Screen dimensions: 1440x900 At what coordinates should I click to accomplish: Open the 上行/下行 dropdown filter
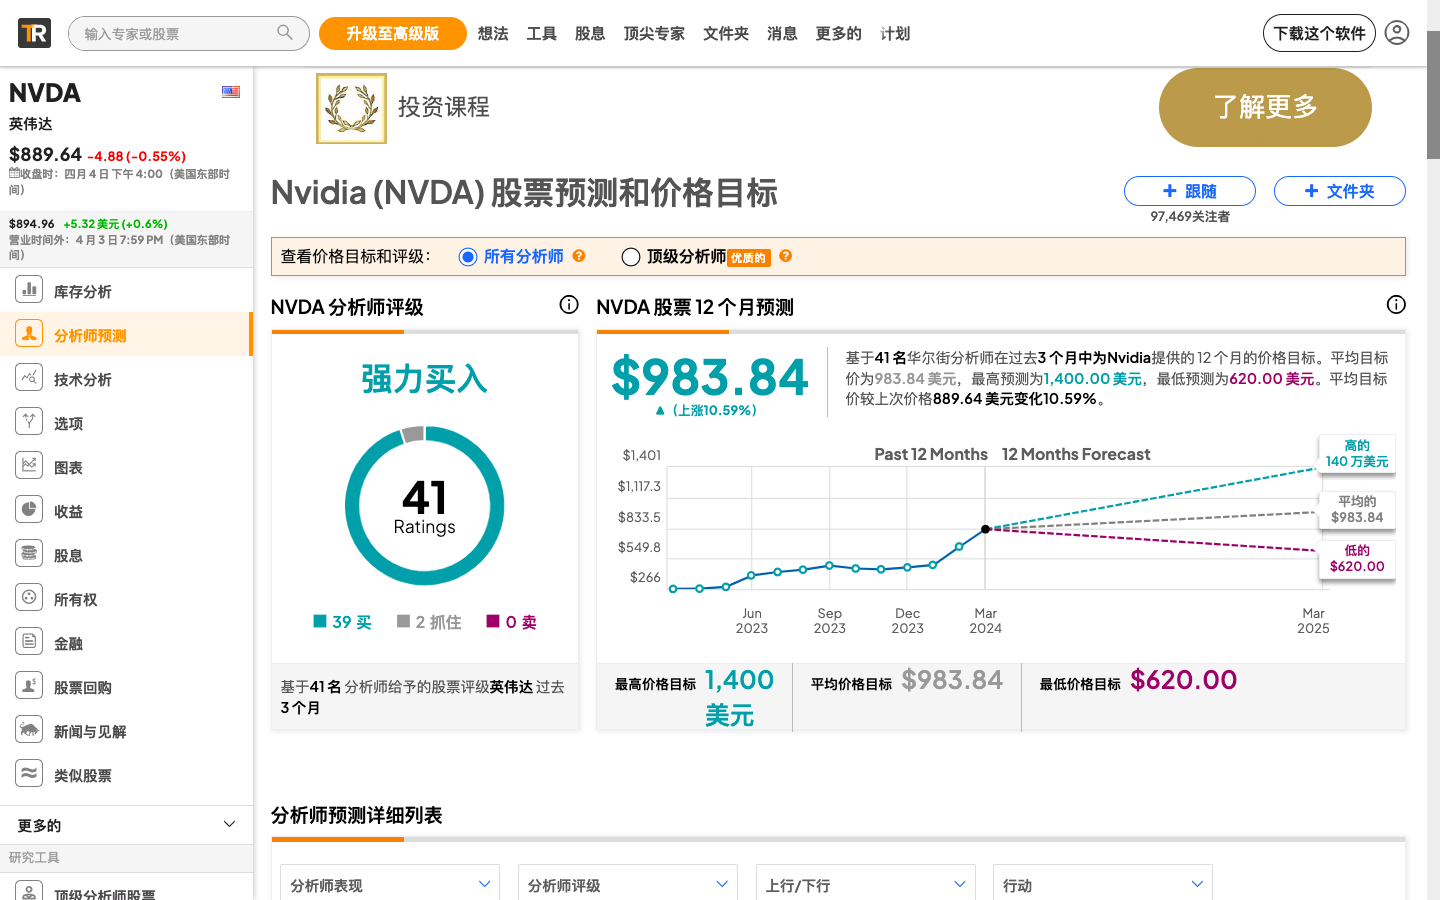pyautogui.click(x=865, y=884)
